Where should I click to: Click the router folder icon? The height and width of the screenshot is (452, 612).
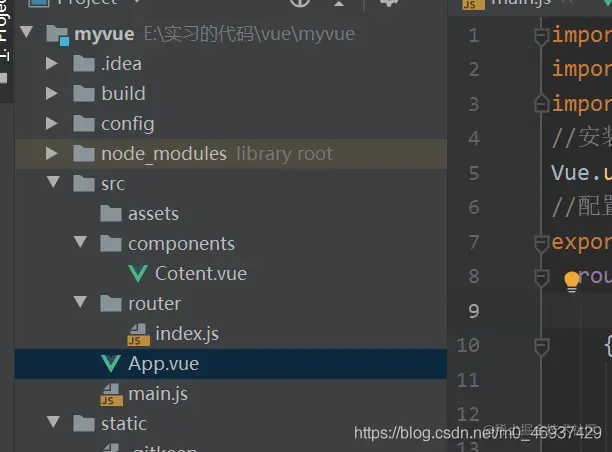click(111, 304)
